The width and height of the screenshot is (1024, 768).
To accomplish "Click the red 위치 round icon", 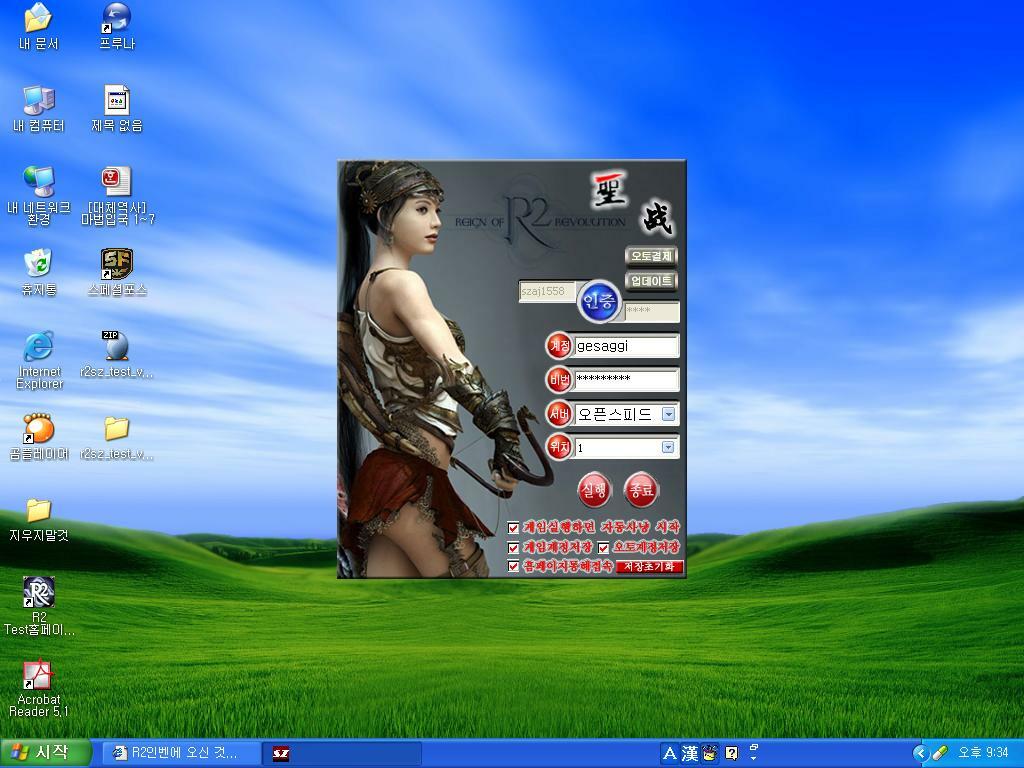I will 559,447.
